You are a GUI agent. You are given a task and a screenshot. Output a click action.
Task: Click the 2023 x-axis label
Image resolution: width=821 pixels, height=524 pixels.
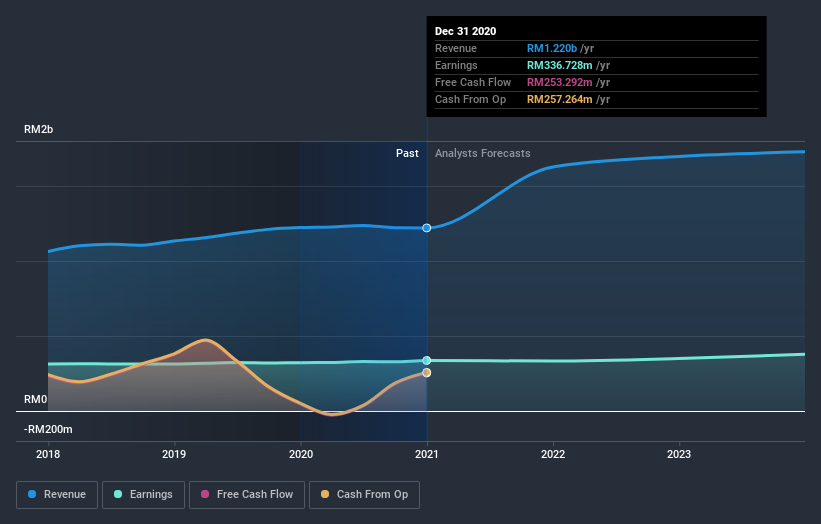coord(679,454)
